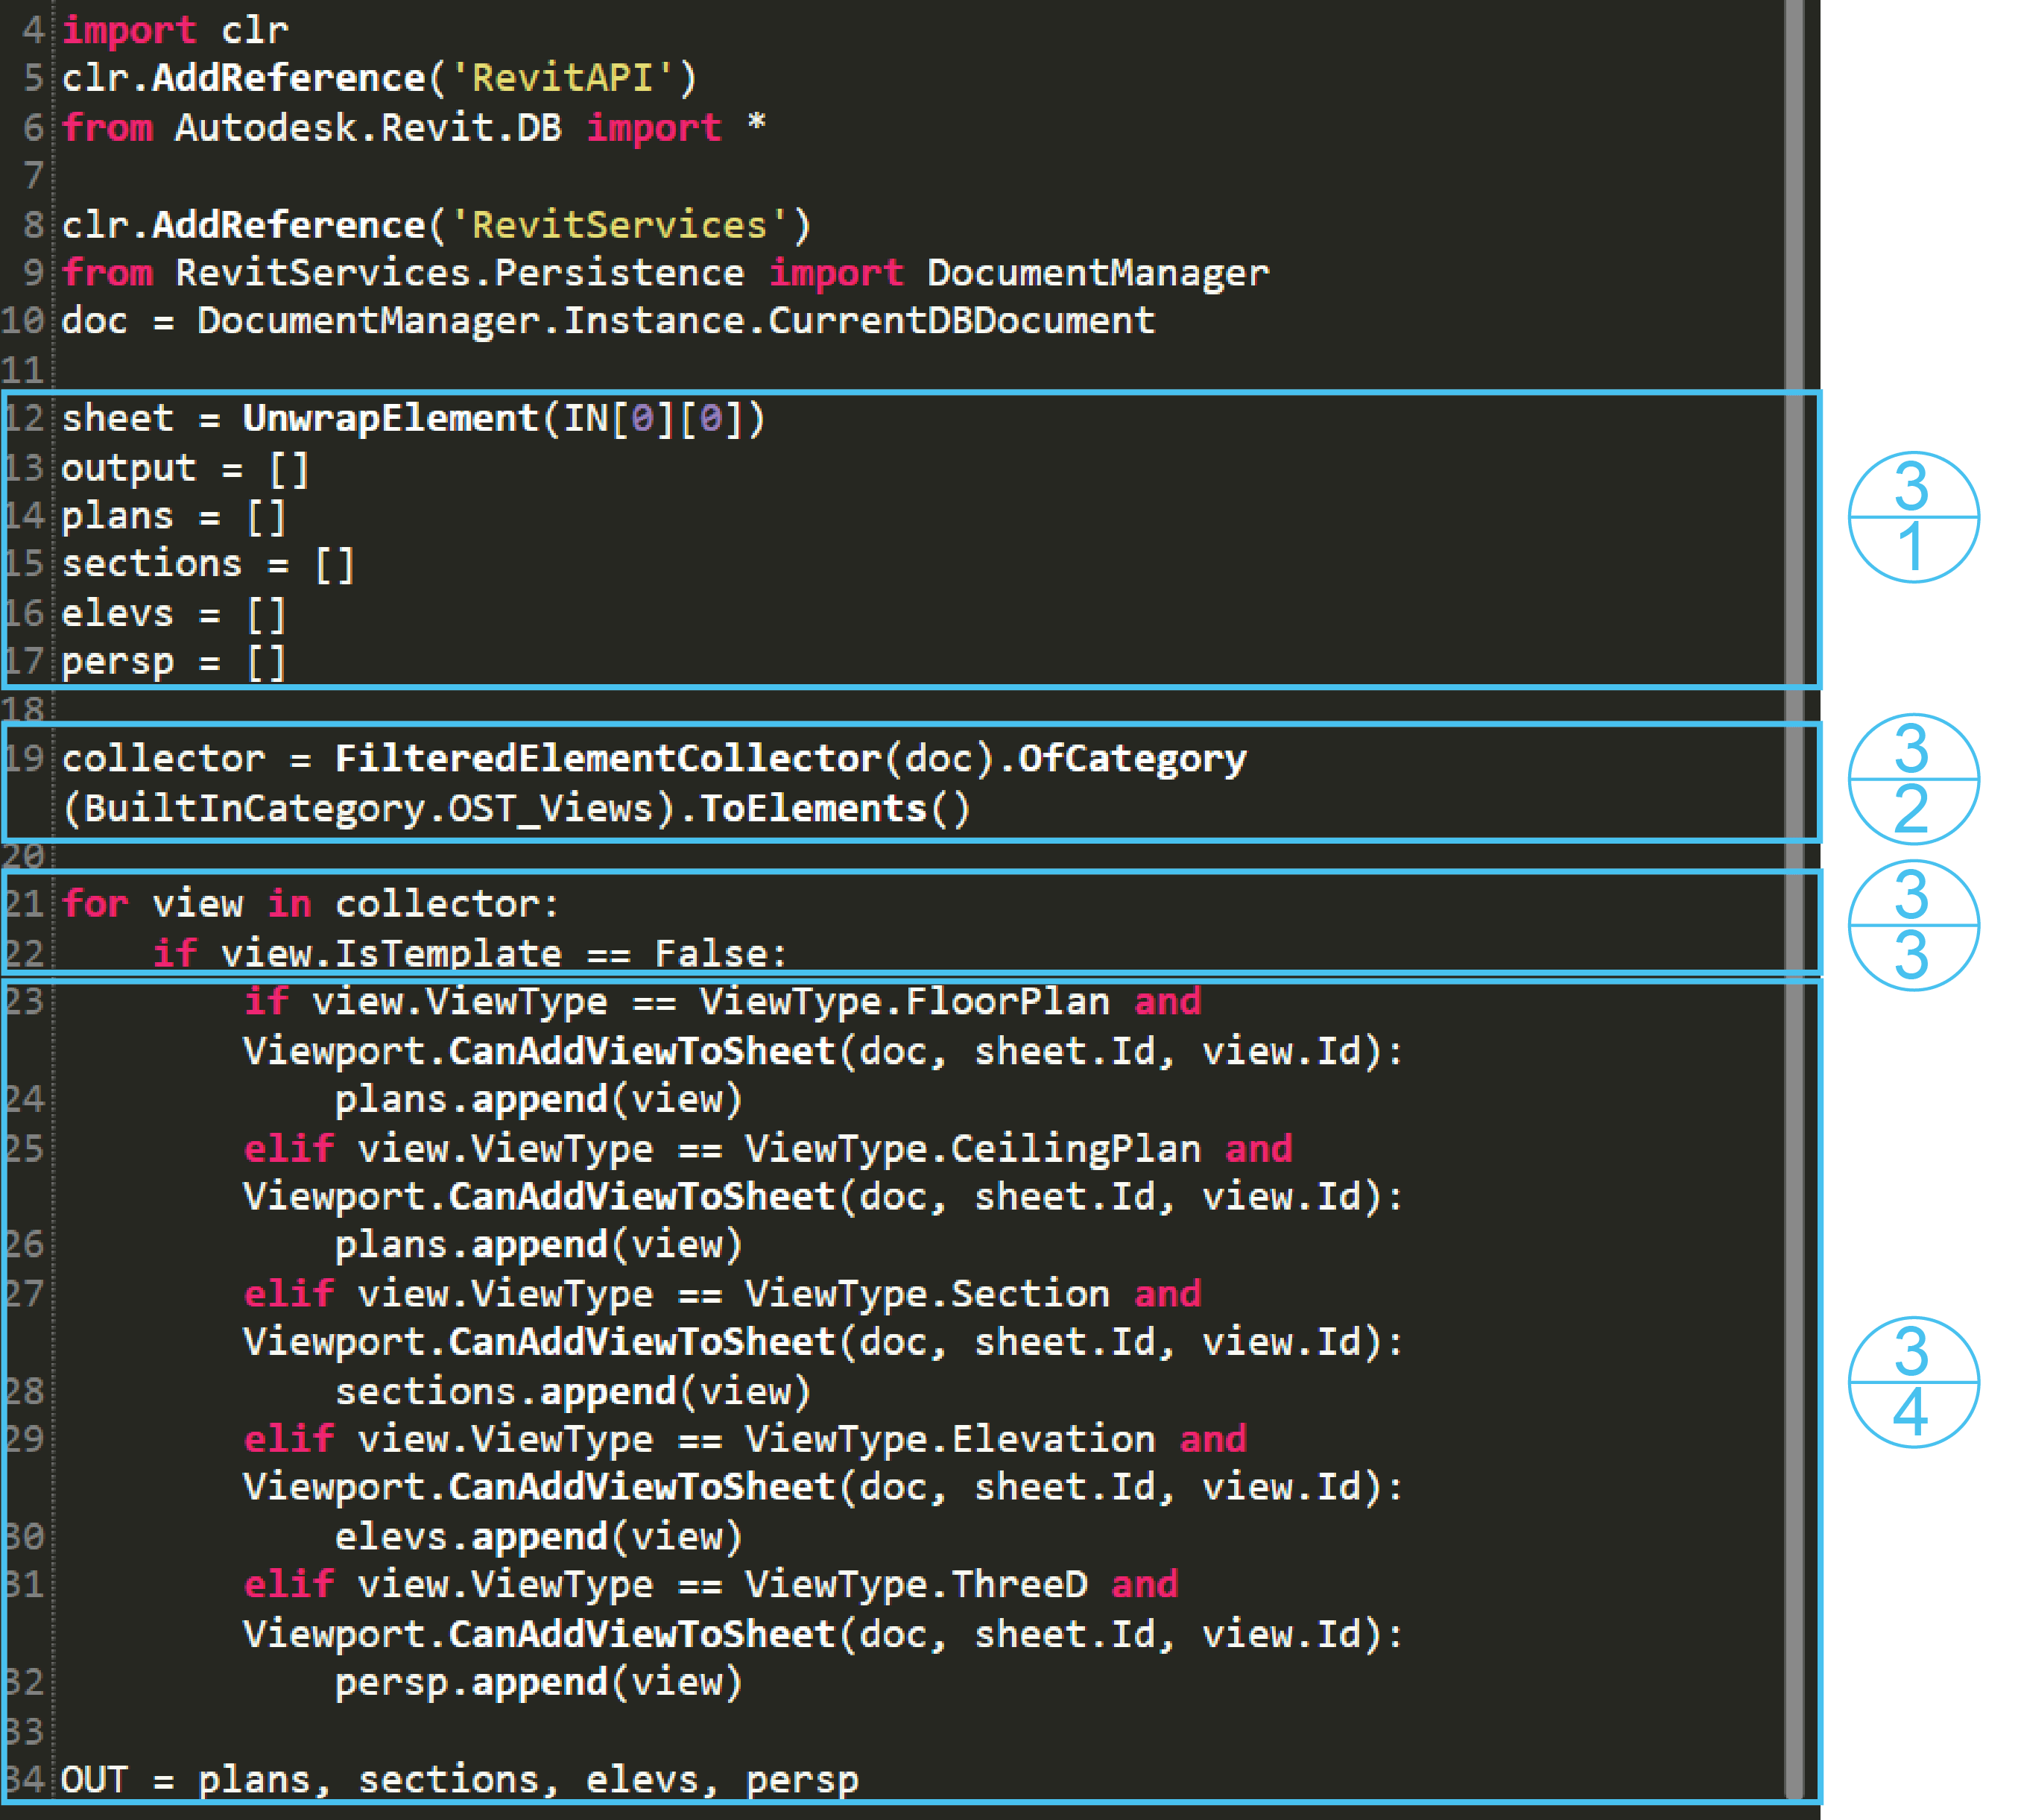Image resolution: width=2018 pixels, height=1820 pixels.
Task: Click the circled 3/2 annotation marker
Action: point(1912,778)
